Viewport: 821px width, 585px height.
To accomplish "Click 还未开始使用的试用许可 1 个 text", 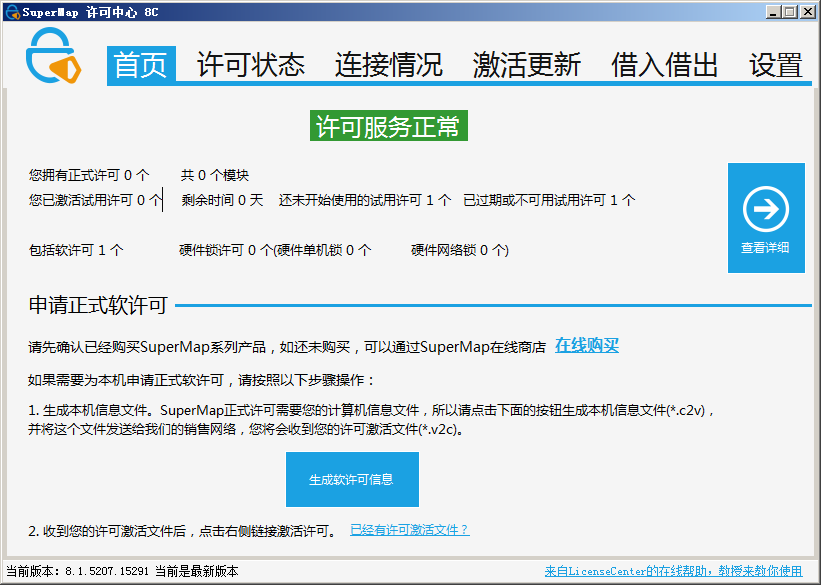I will pyautogui.click(x=364, y=200).
